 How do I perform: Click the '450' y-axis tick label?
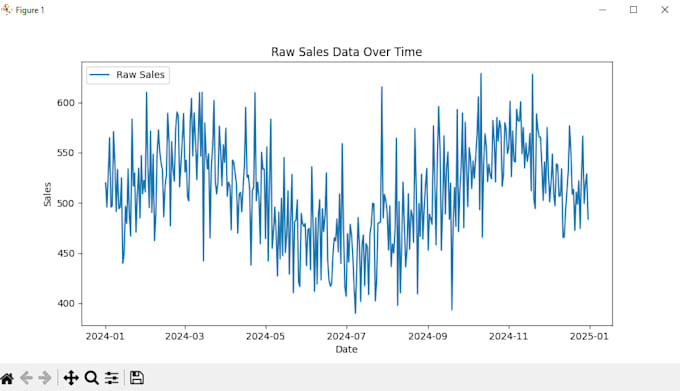coord(66,253)
